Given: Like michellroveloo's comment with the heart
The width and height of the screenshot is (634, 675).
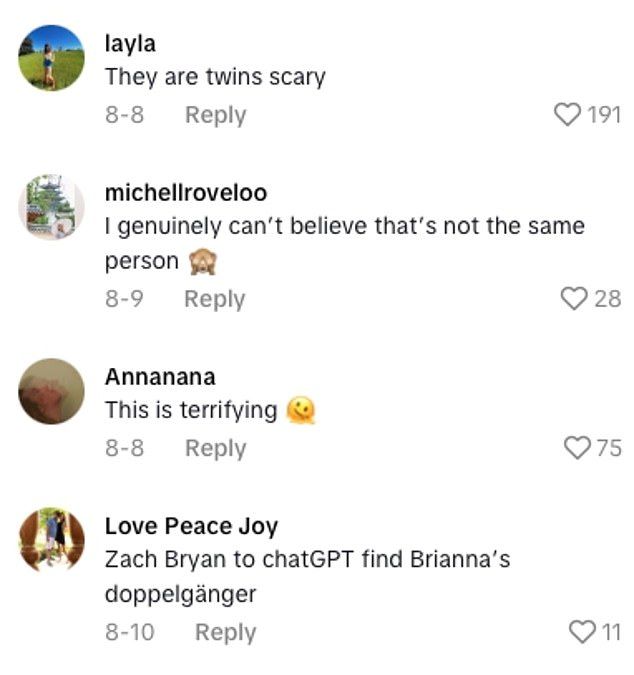Looking at the screenshot, I should (573, 298).
